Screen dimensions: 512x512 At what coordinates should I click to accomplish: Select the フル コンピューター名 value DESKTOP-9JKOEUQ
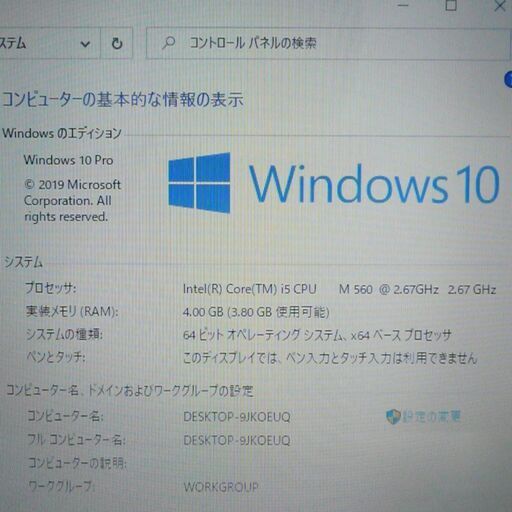click(237, 440)
